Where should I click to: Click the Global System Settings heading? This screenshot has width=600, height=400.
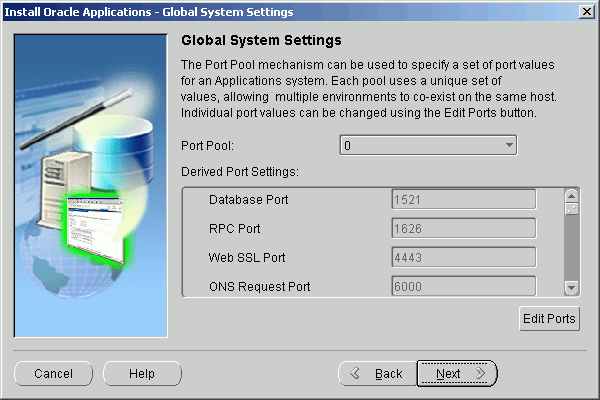(x=261, y=40)
